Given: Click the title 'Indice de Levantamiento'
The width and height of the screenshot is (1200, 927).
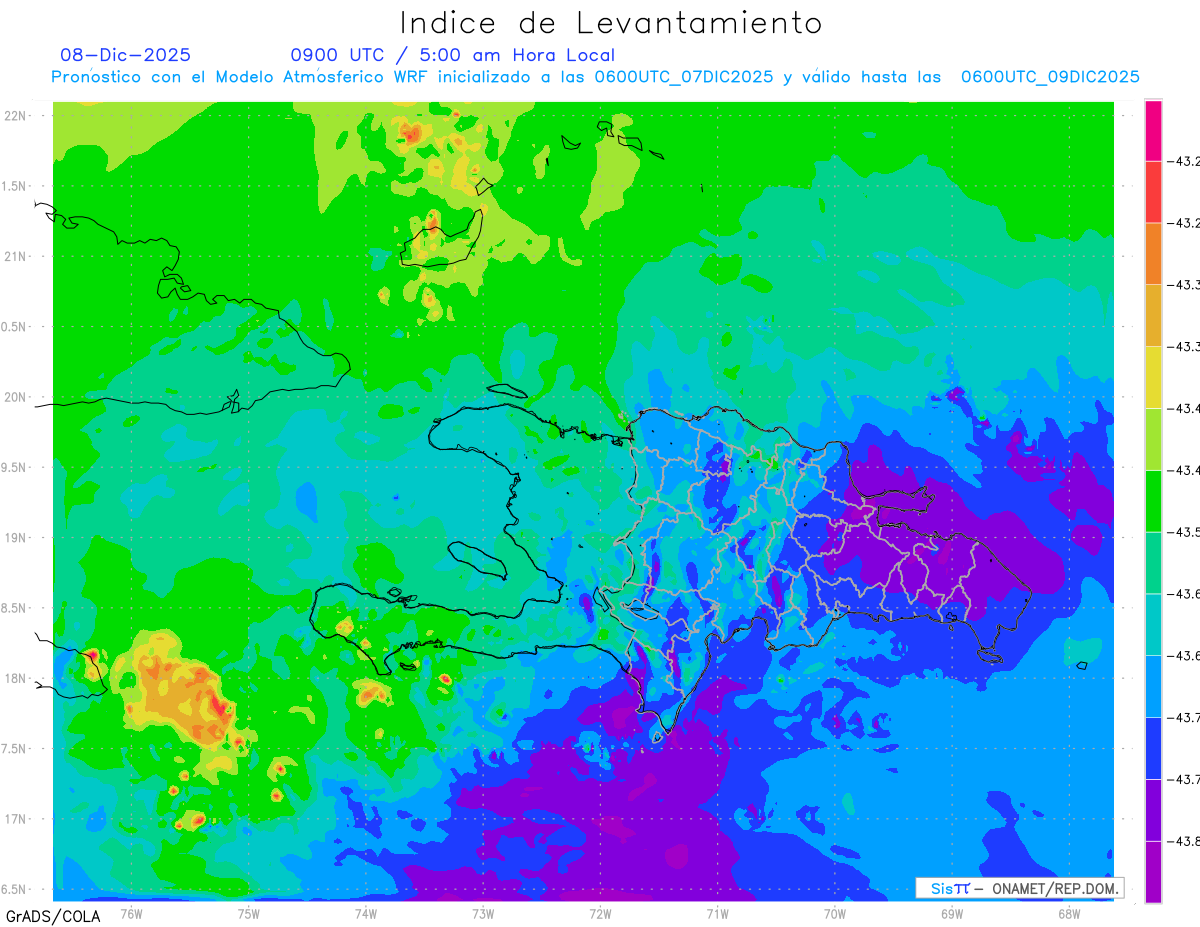Looking at the screenshot, I should click(610, 22).
